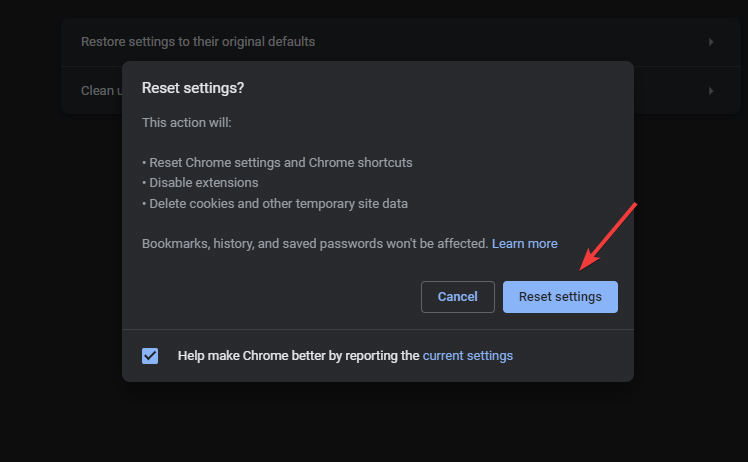Select Restore settings to their original defaults text
This screenshot has height=462, width=748.
[x=198, y=42]
